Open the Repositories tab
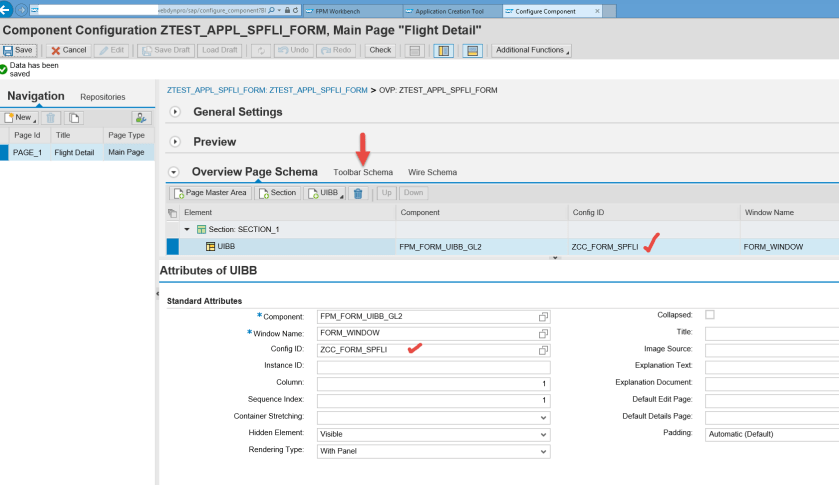839x485 pixels. click(x=103, y=97)
